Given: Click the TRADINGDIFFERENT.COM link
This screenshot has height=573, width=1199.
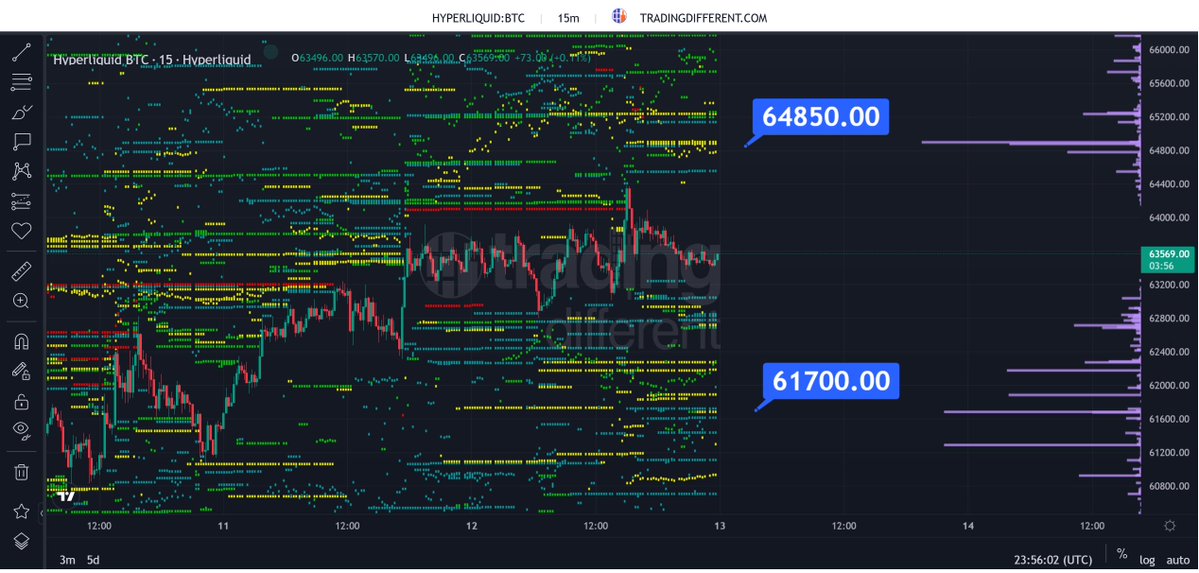Looking at the screenshot, I should click(703, 18).
